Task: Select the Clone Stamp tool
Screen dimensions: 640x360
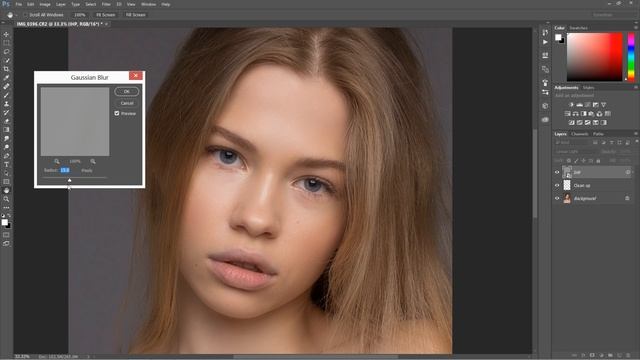Action: (x=6, y=104)
